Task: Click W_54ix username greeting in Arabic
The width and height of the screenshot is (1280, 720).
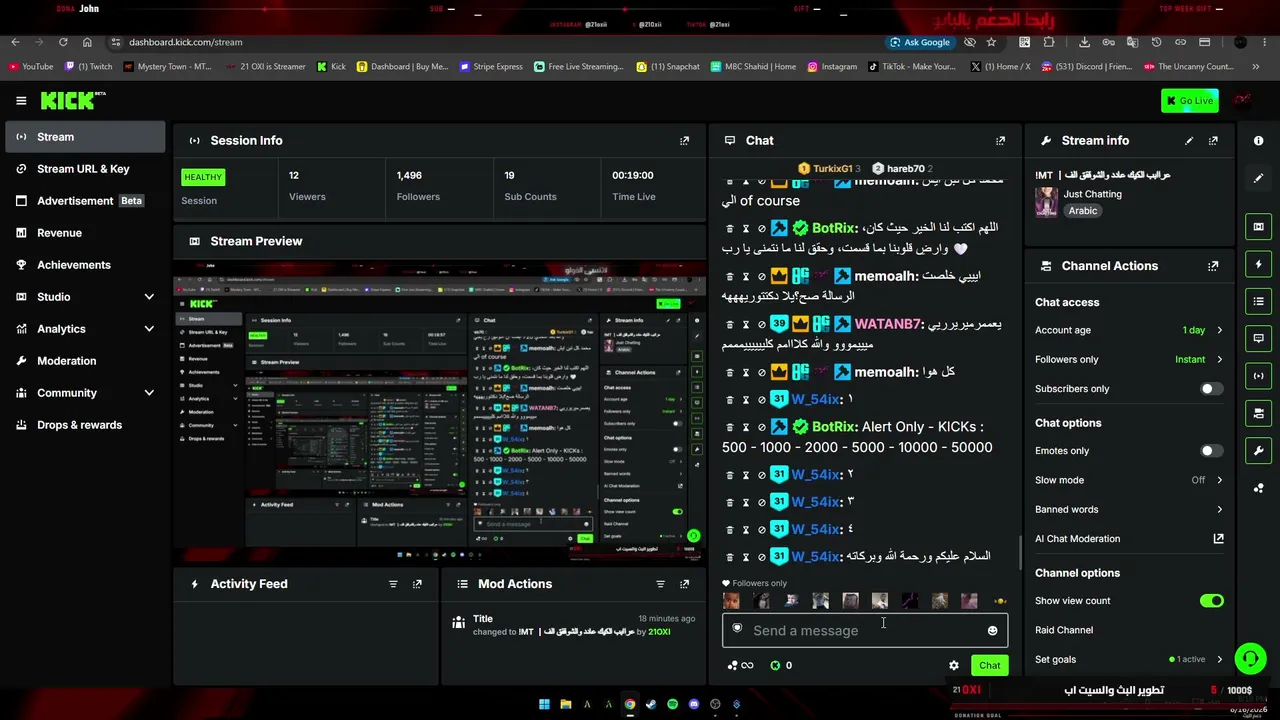Action: pos(816,556)
